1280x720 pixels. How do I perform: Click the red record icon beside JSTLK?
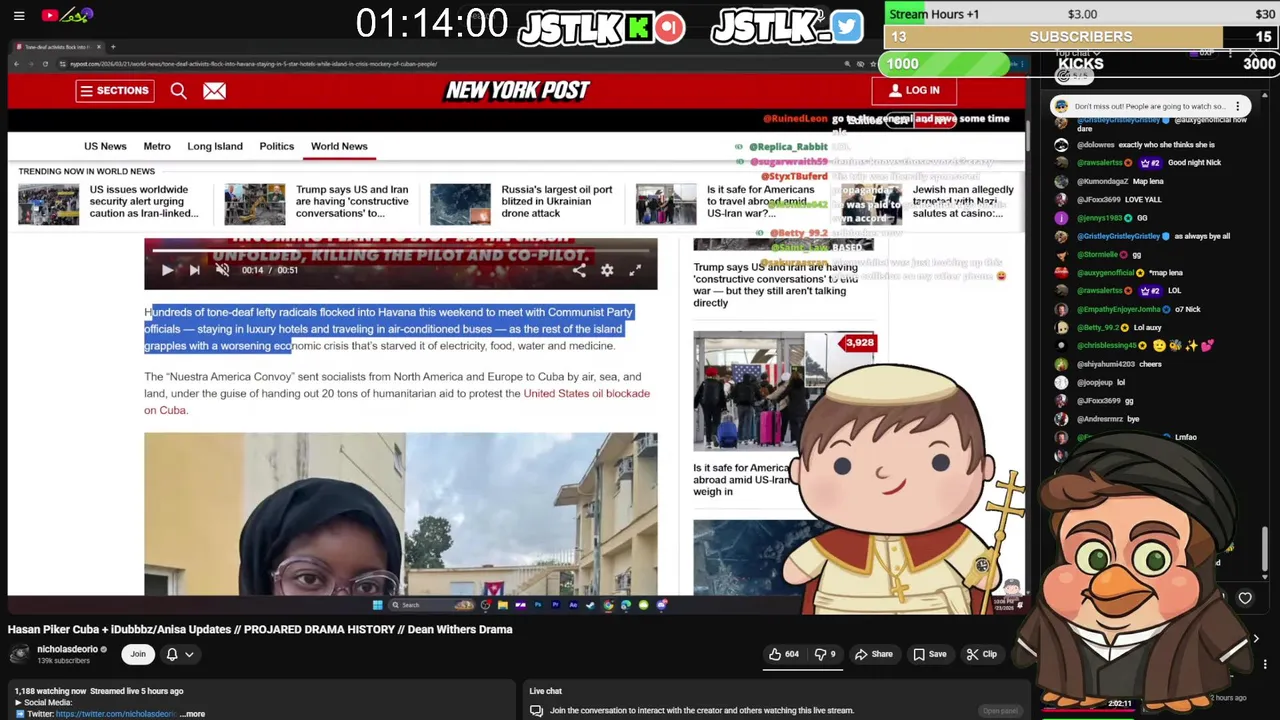(670, 27)
